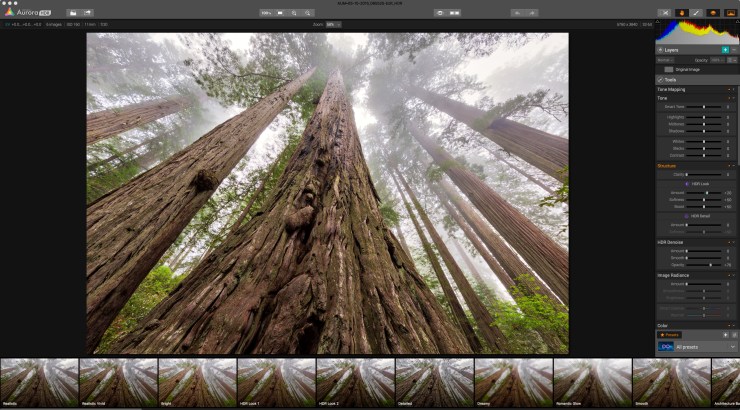Toggle the histogram display icon
This screenshot has height=410, width=740.
[730, 13]
